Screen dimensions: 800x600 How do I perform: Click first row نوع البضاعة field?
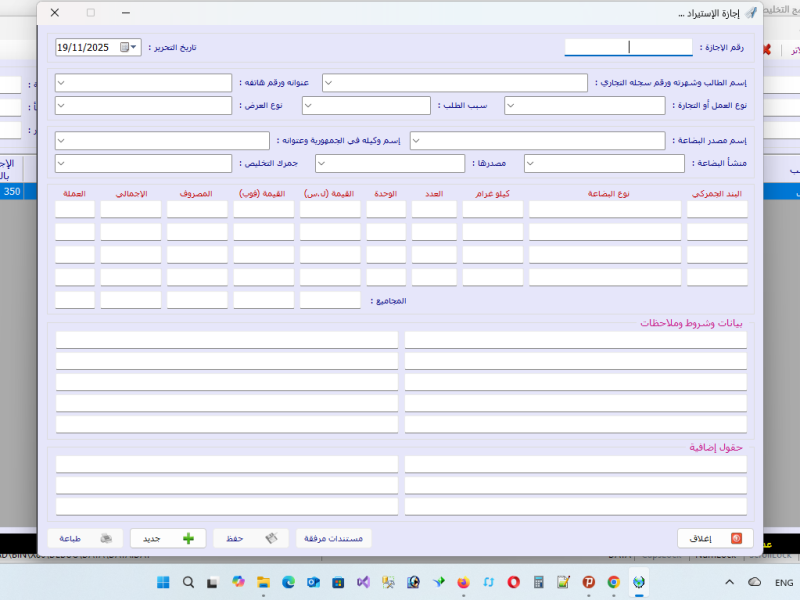tap(605, 209)
